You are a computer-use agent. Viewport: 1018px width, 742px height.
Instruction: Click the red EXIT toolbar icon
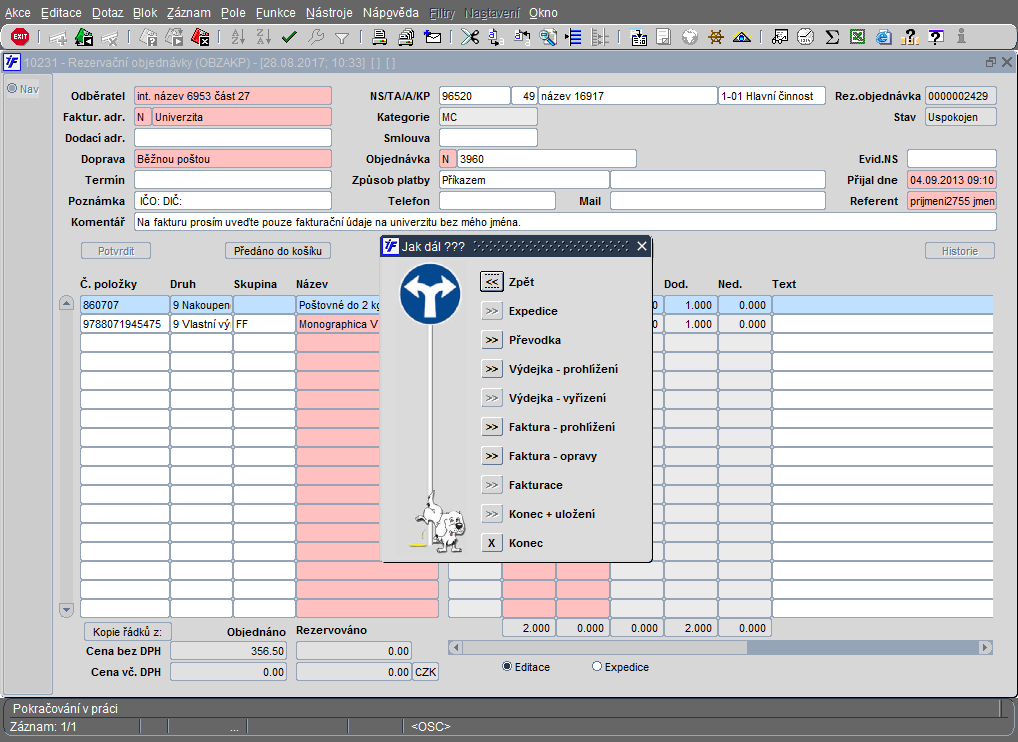click(19, 37)
